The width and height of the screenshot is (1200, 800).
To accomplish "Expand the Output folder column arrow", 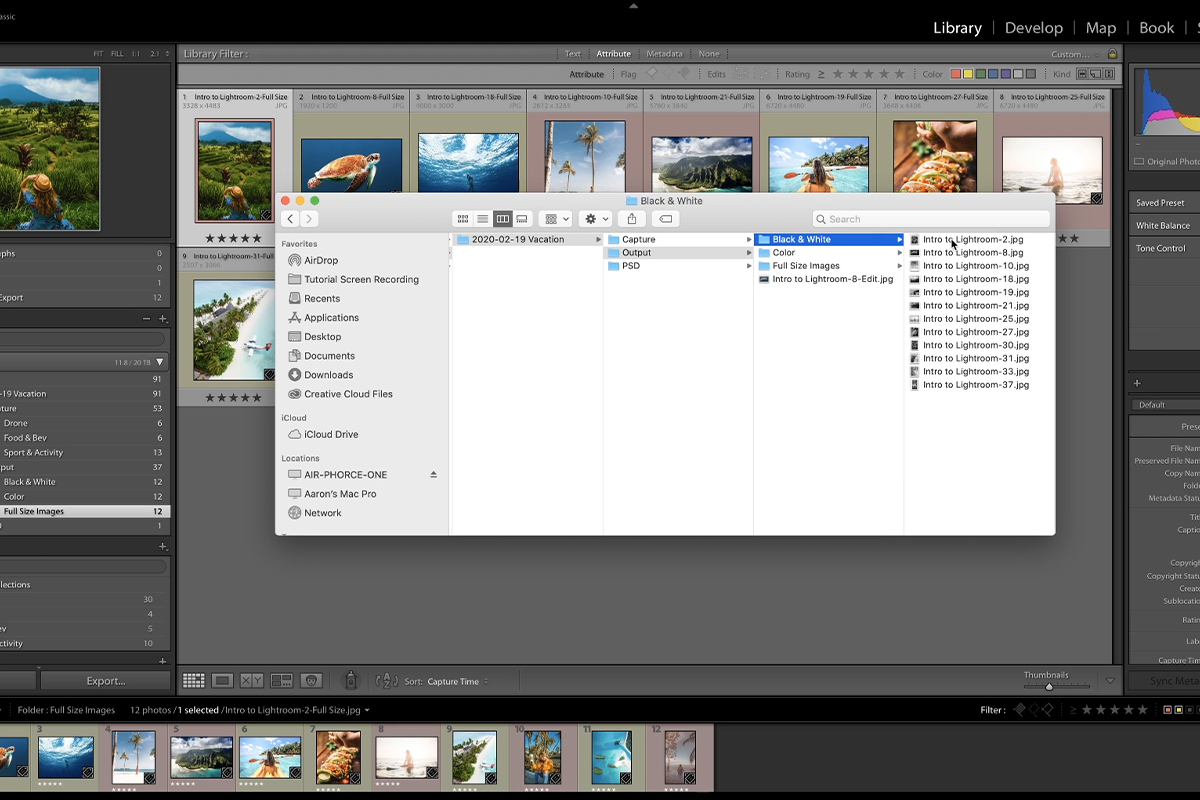I will click(x=748, y=252).
